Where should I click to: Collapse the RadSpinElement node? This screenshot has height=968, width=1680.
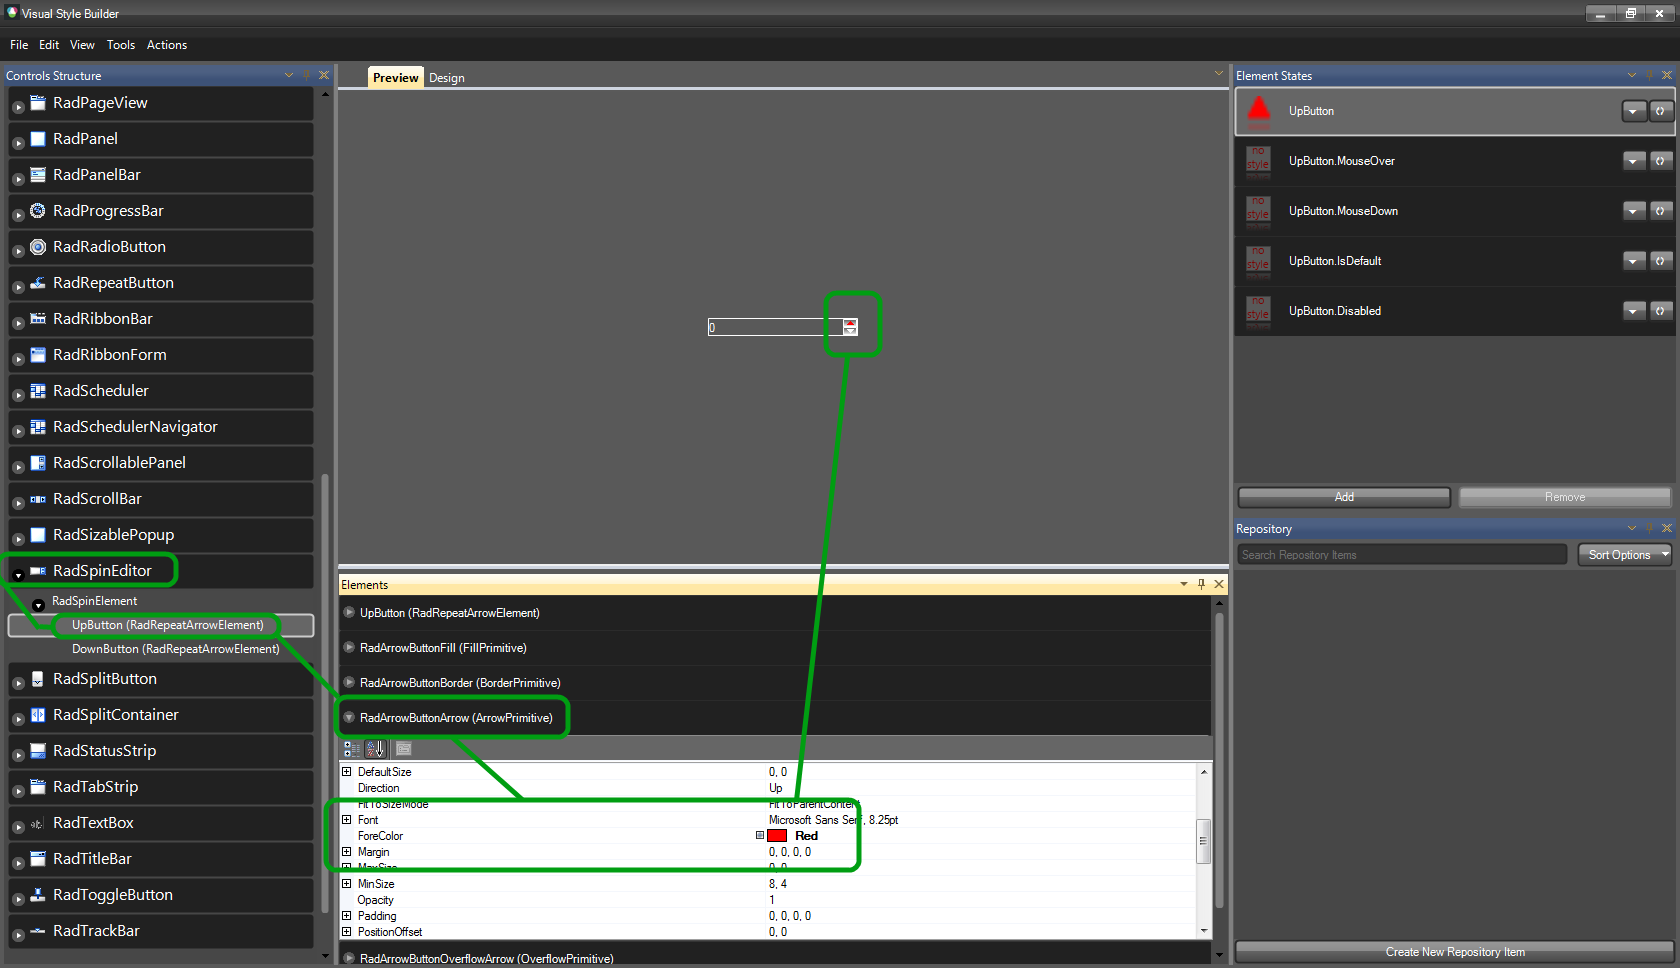pyautogui.click(x=38, y=605)
